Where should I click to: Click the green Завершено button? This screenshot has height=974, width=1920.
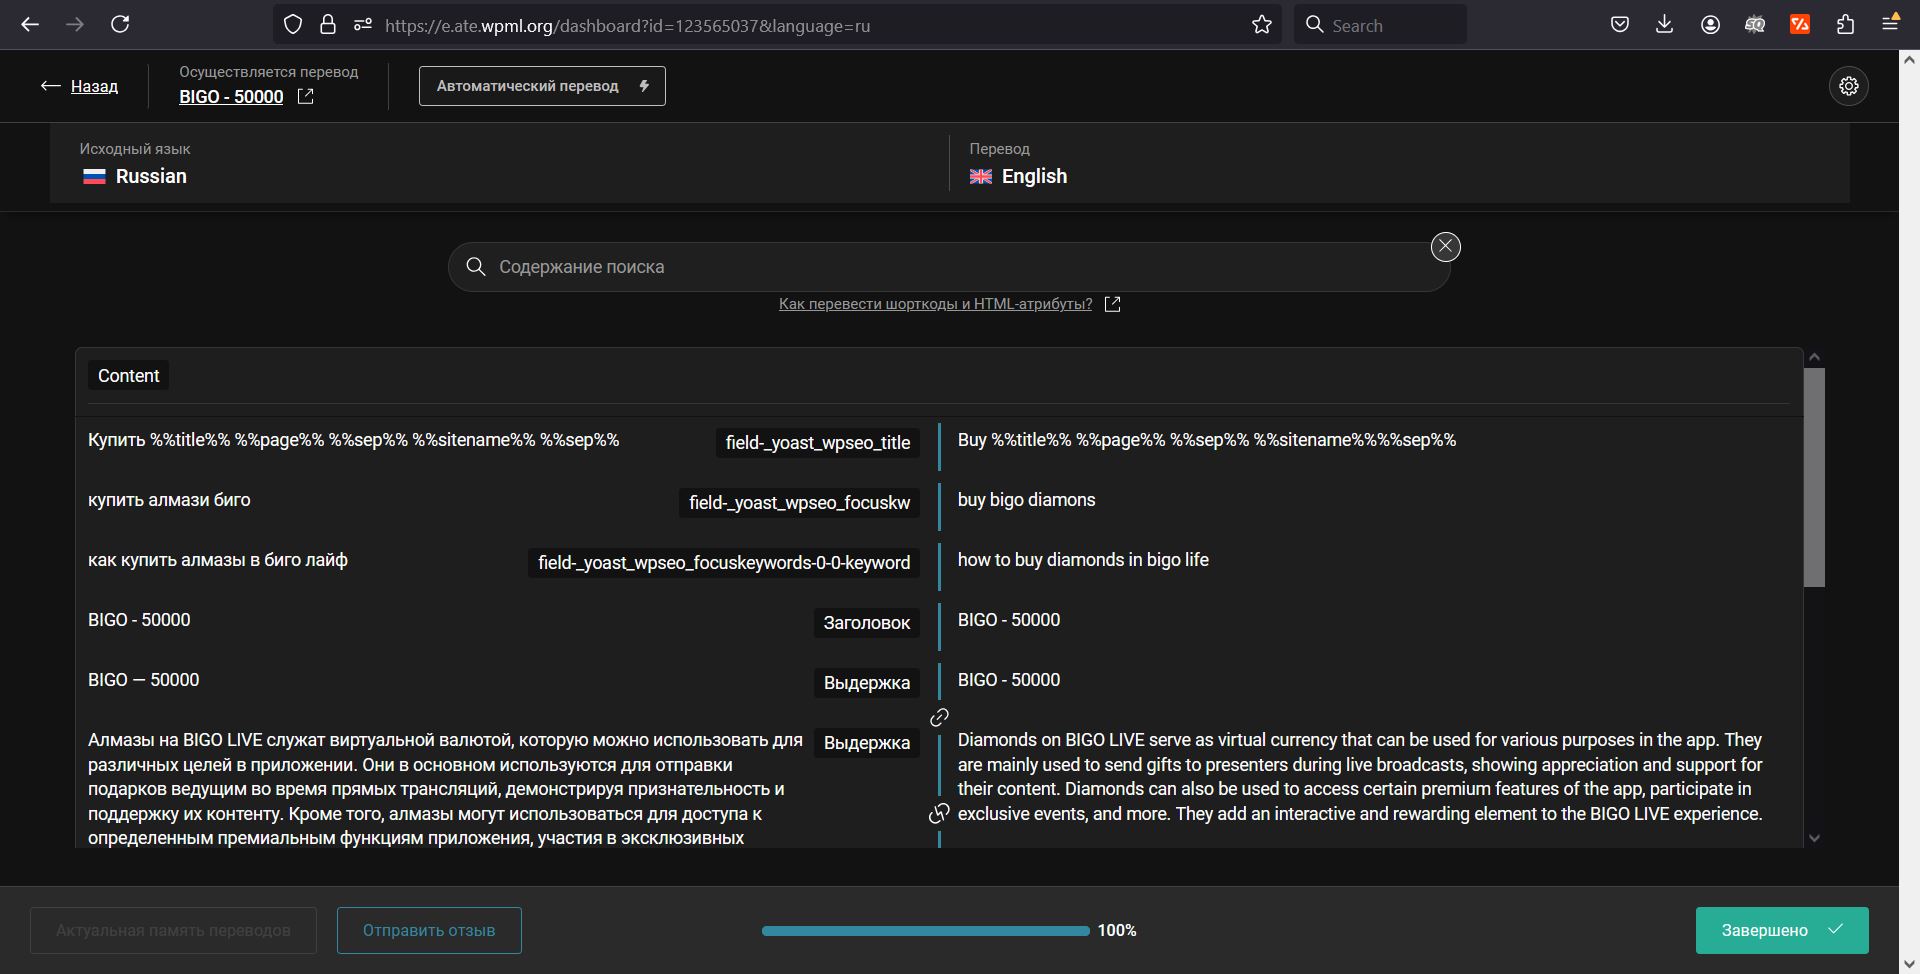(x=1782, y=931)
